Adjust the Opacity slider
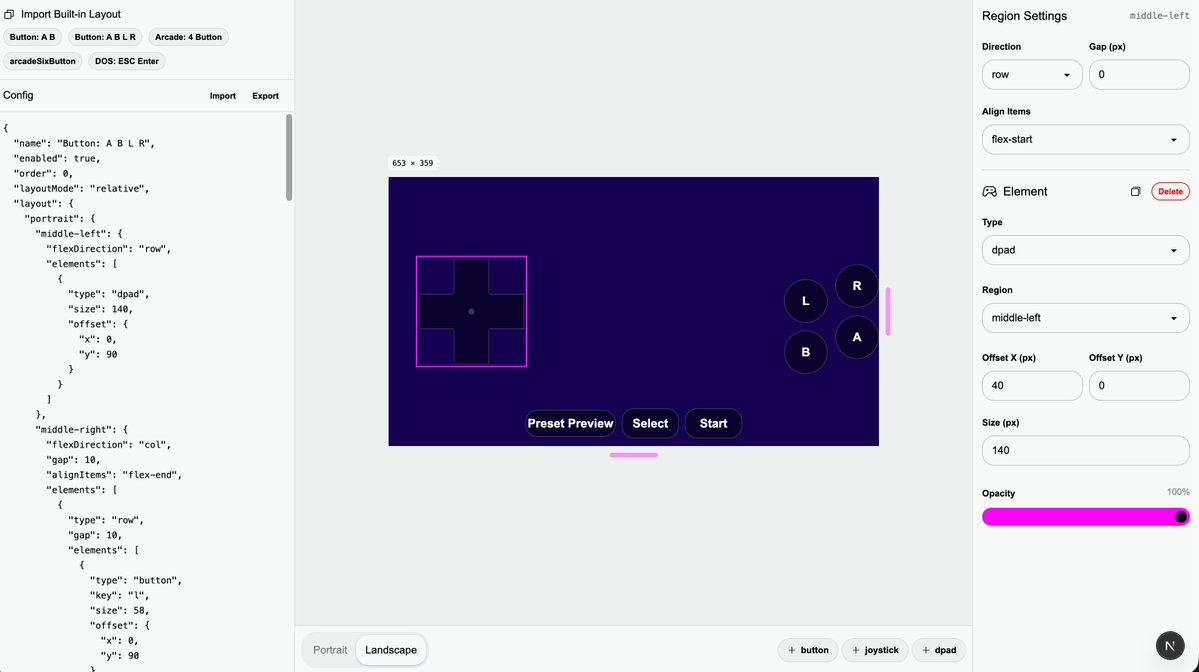1199x672 pixels. pos(1085,517)
